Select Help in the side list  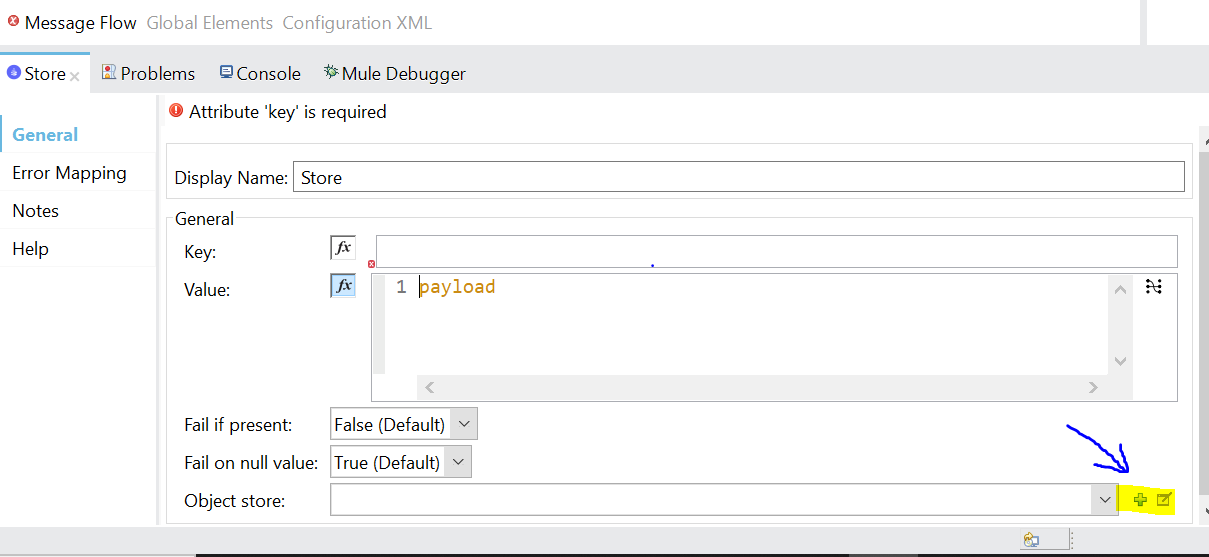coord(30,248)
